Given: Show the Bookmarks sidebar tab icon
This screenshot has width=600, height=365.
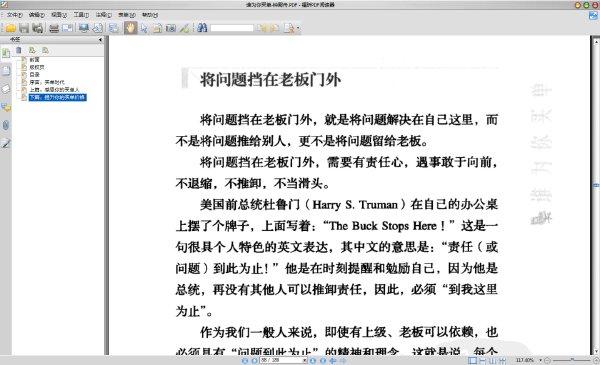Looking at the screenshot, I should (6, 53).
